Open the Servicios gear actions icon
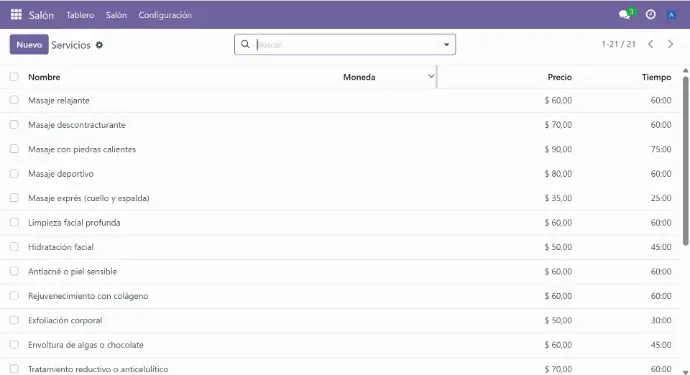This screenshot has height=375, width=690. (x=99, y=45)
